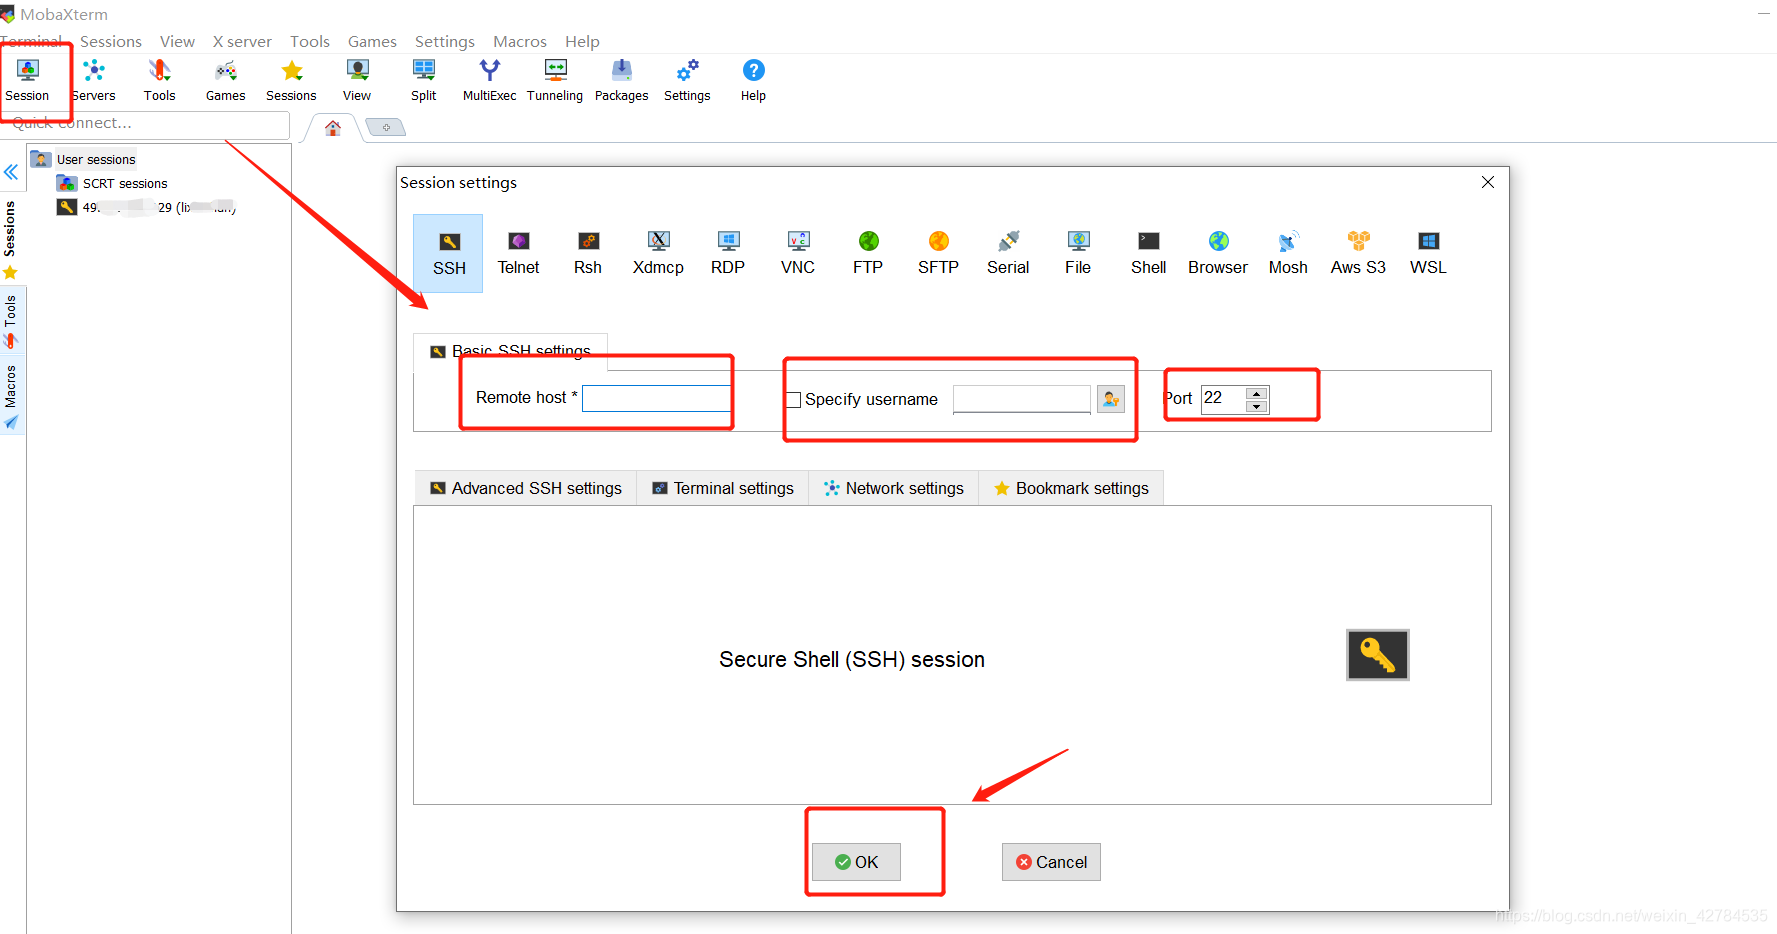Decrease the Port value with down arrow
This screenshot has width=1777, height=934.
1258,406
